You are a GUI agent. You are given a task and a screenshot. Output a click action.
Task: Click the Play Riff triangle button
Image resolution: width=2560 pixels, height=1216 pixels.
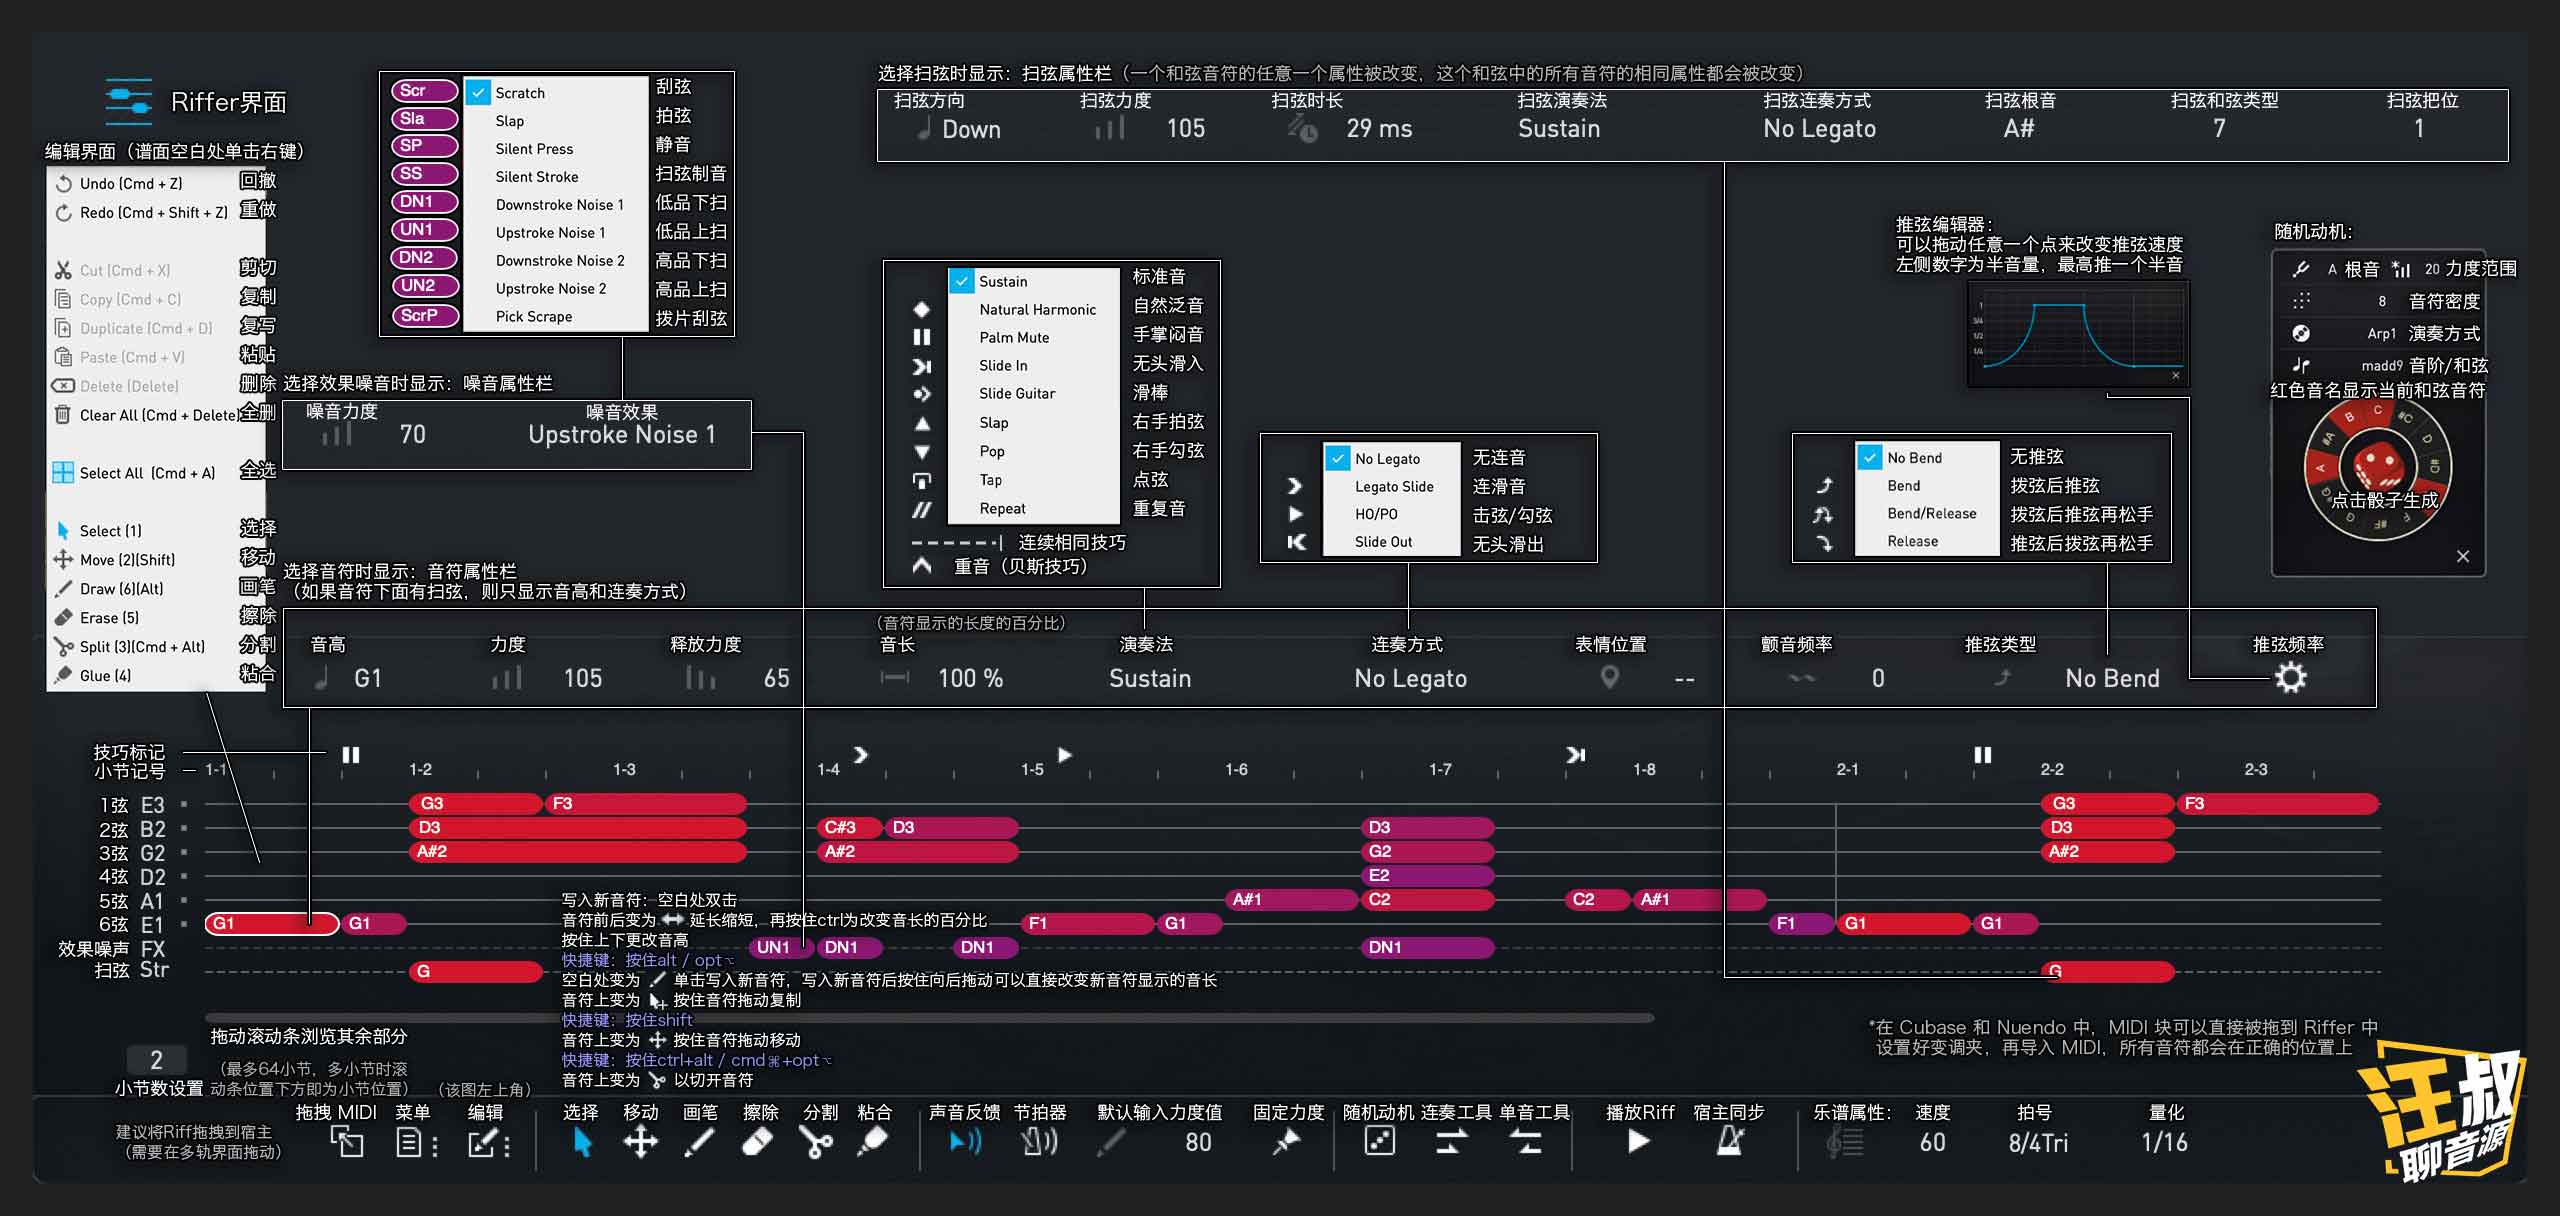click(1638, 1140)
